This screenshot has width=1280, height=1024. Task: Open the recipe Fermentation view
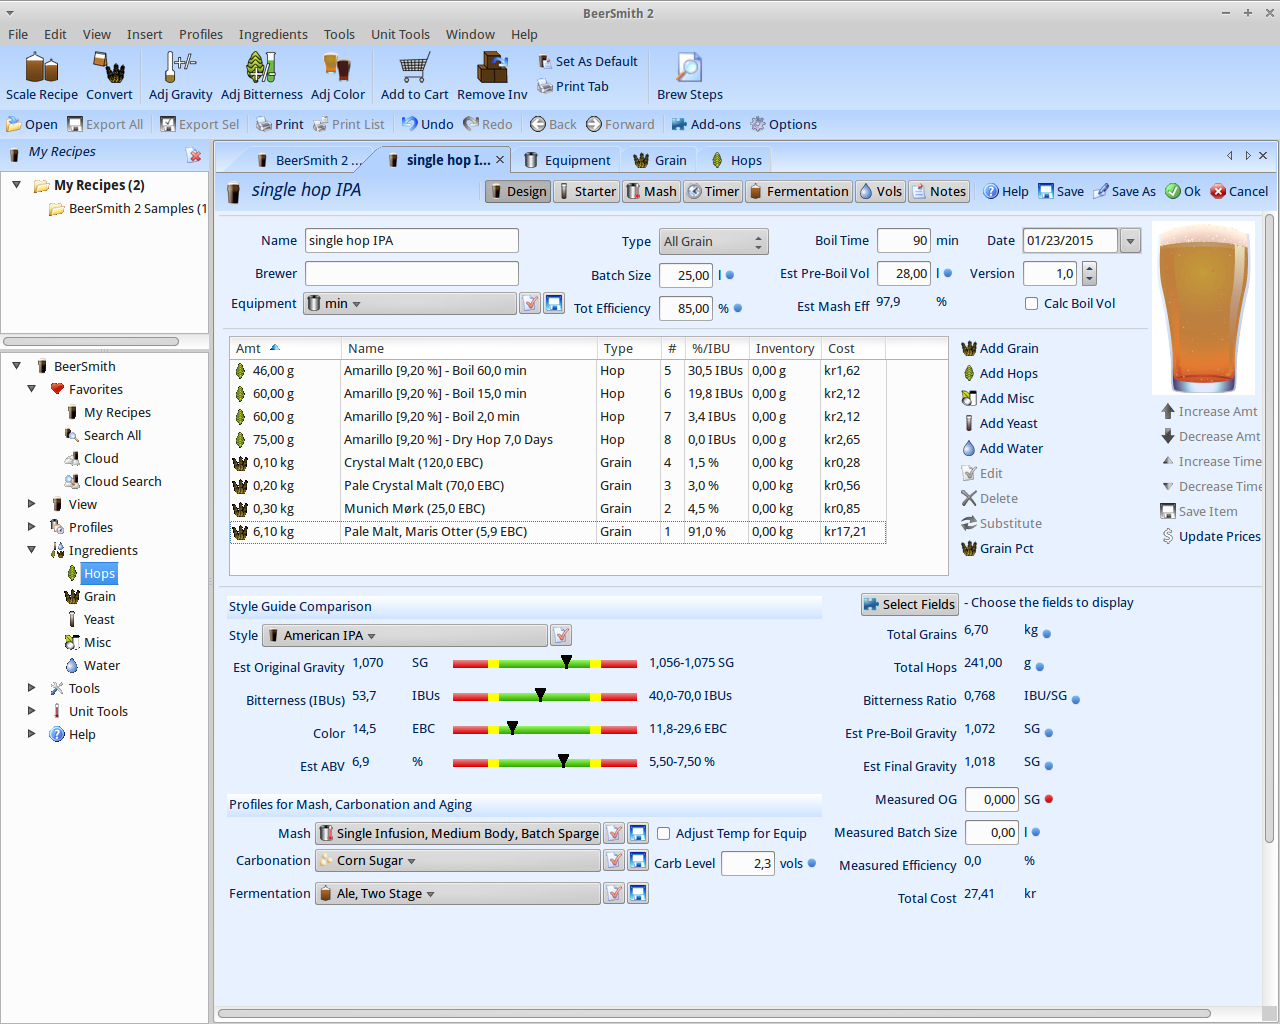tap(799, 191)
